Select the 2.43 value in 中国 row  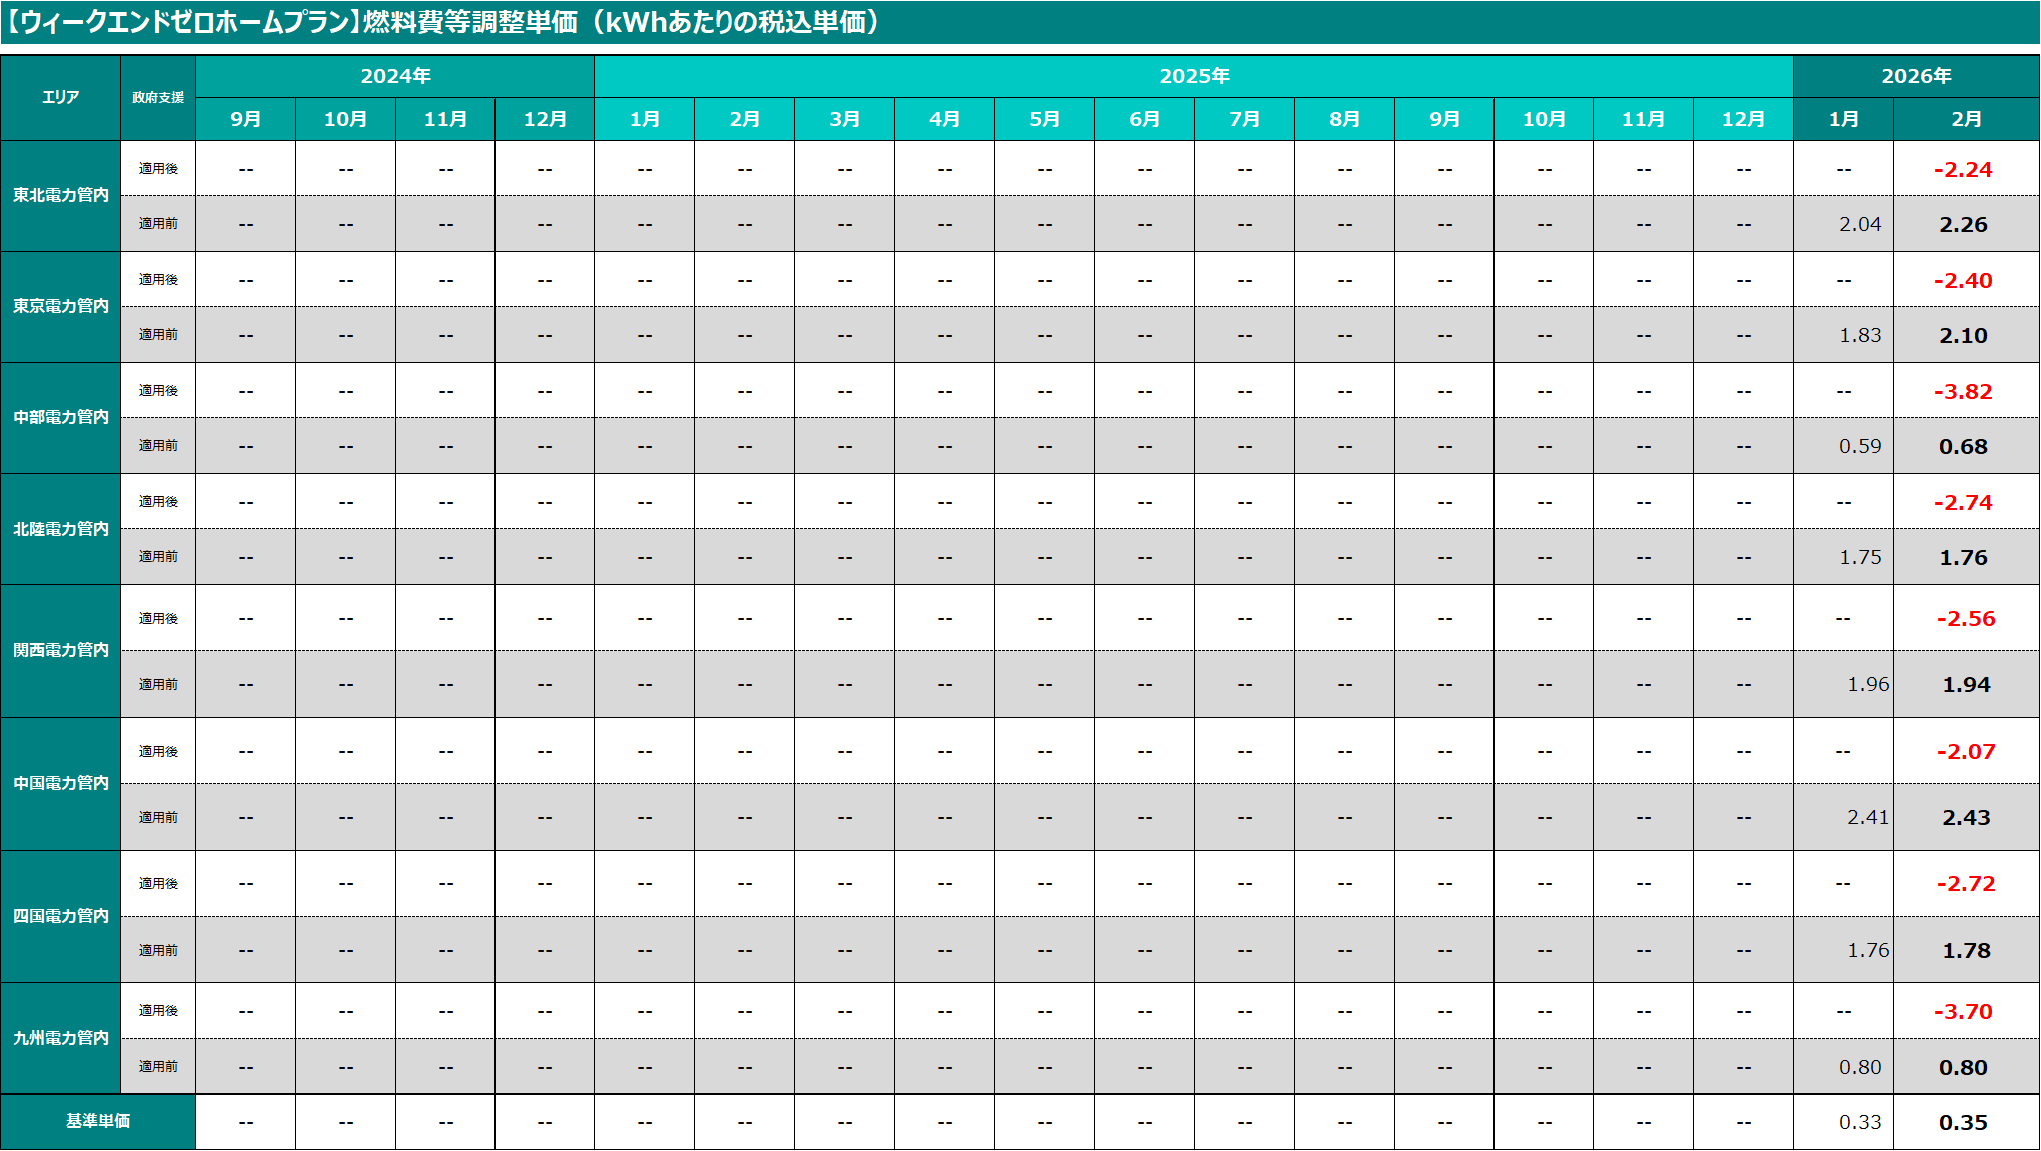(1966, 817)
